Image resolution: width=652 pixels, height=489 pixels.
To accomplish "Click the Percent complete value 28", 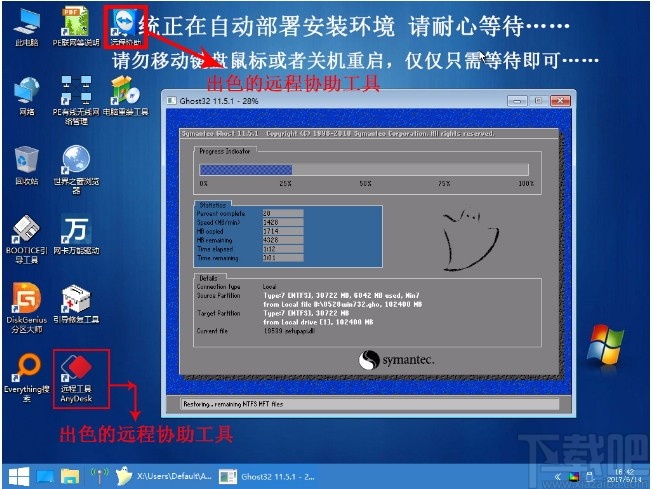I will coord(283,213).
